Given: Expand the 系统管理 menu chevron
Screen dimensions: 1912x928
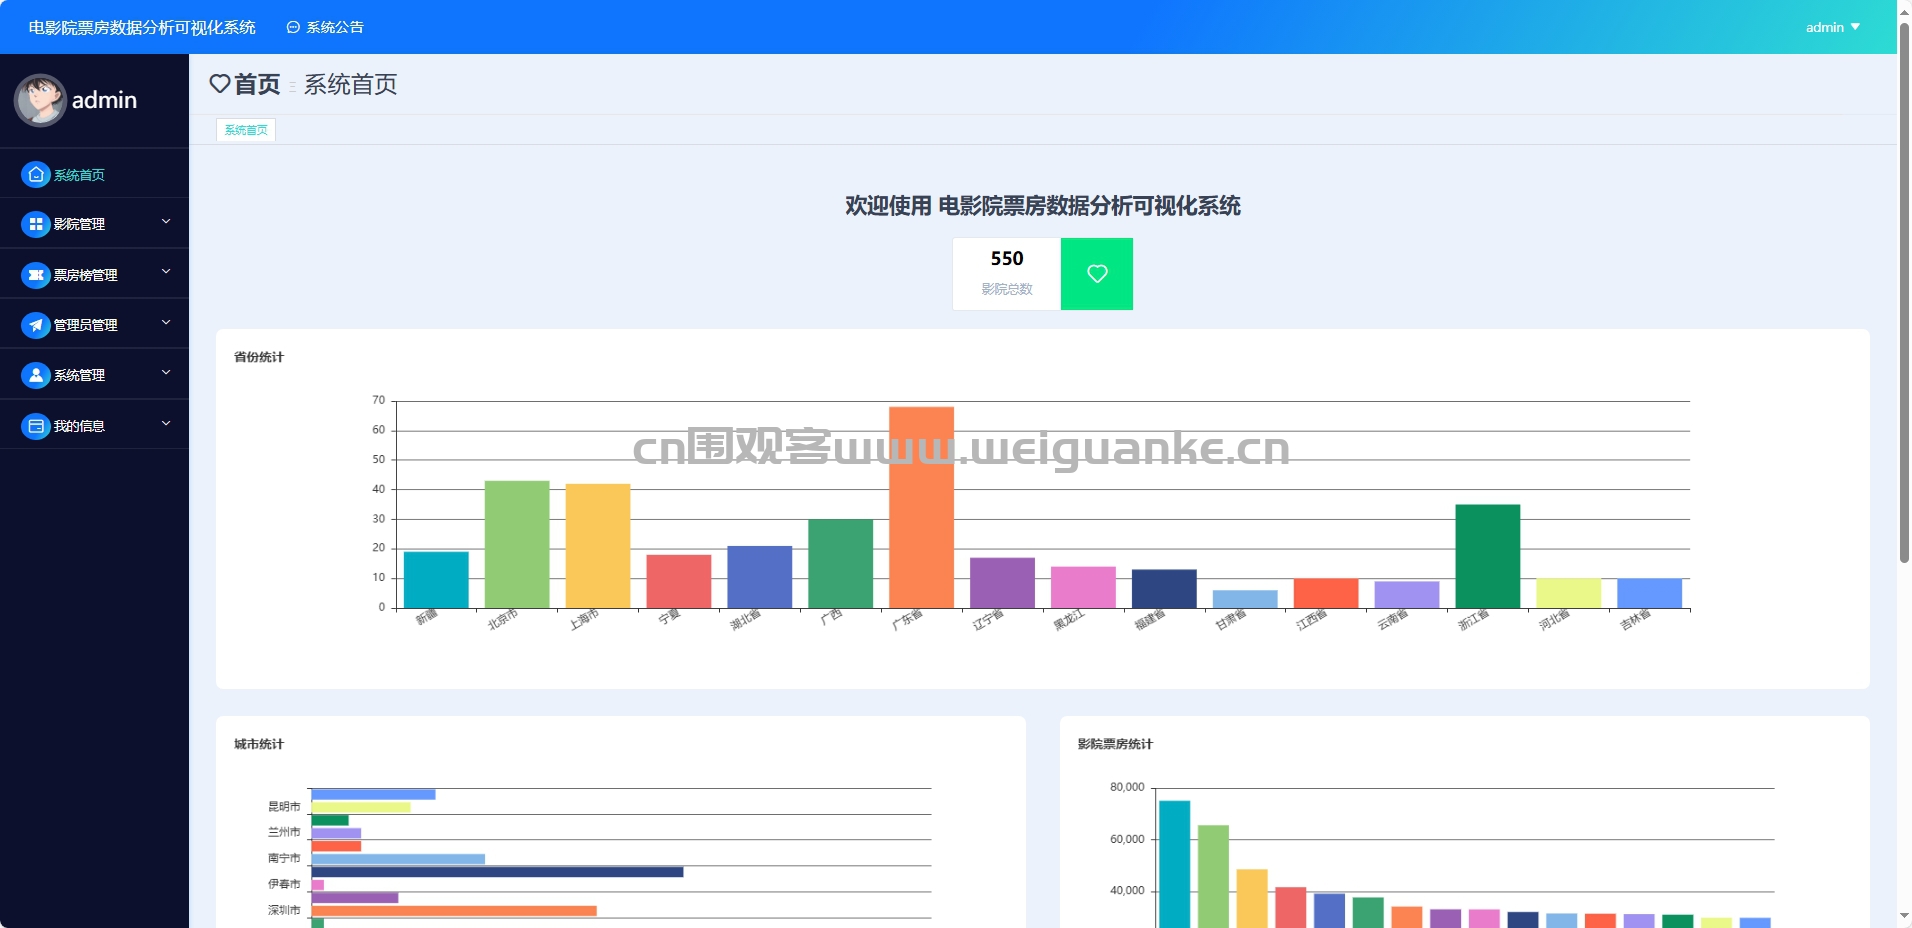Looking at the screenshot, I should click(x=166, y=372).
